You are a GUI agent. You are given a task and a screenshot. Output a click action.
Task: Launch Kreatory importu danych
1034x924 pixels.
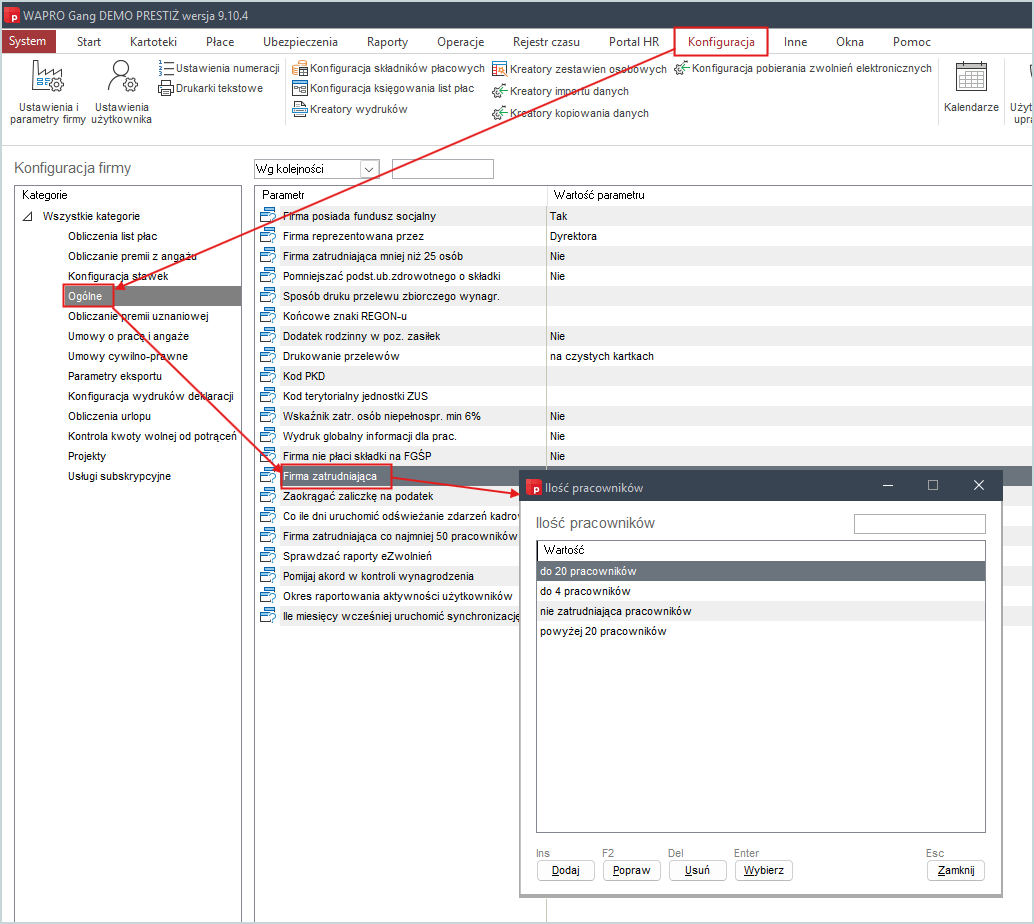tap(561, 91)
